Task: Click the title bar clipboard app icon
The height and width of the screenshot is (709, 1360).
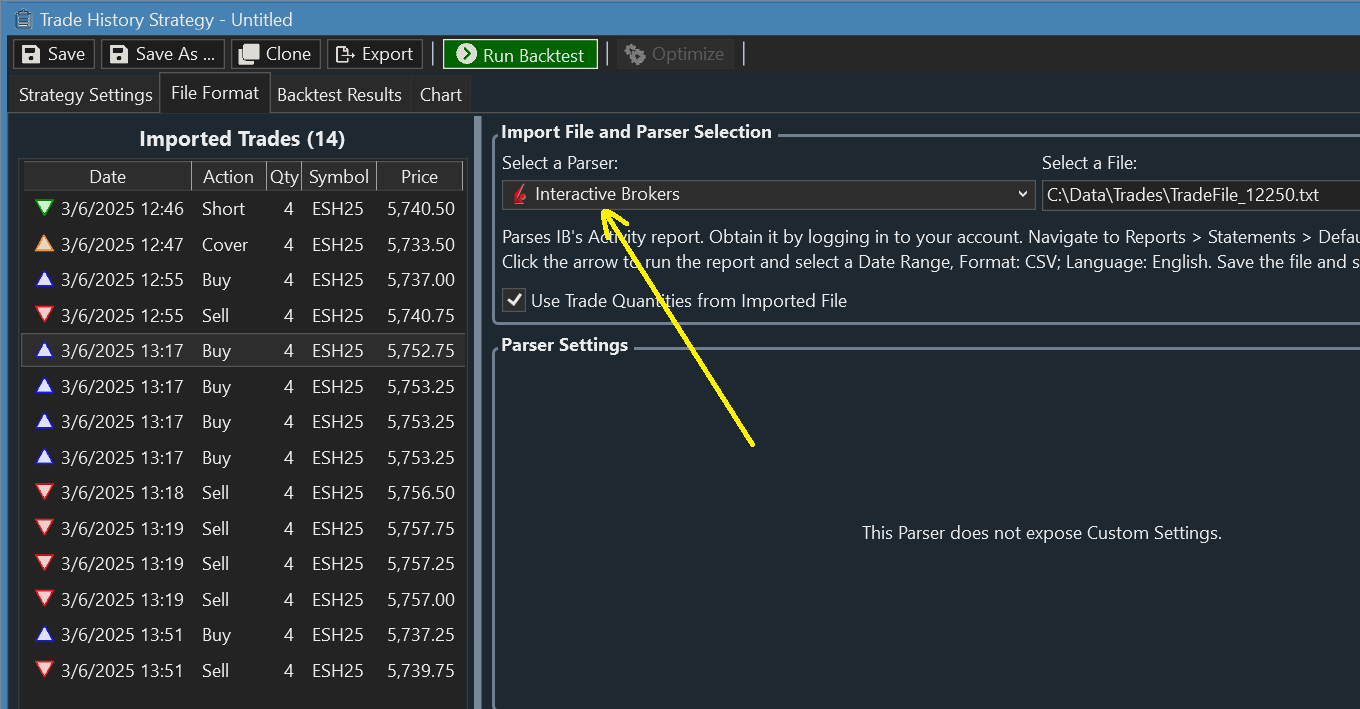Action: coord(23,19)
